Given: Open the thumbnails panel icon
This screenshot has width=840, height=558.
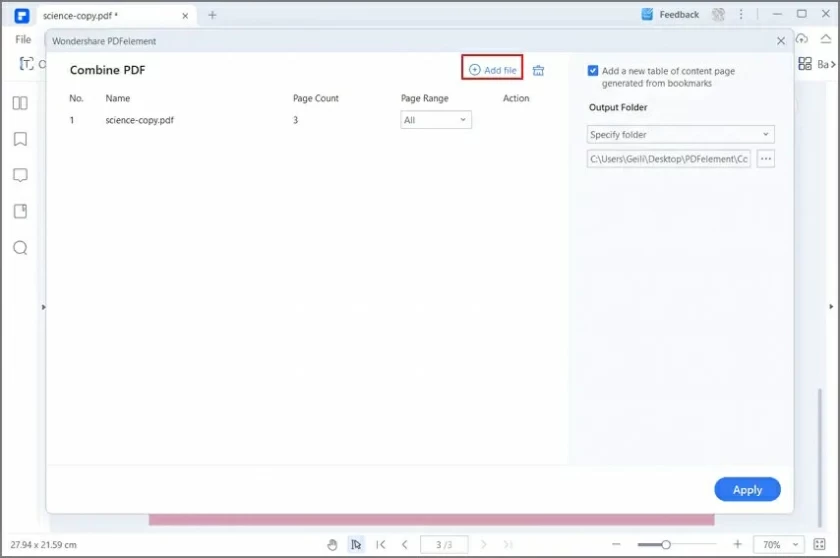Looking at the screenshot, I should coord(20,103).
